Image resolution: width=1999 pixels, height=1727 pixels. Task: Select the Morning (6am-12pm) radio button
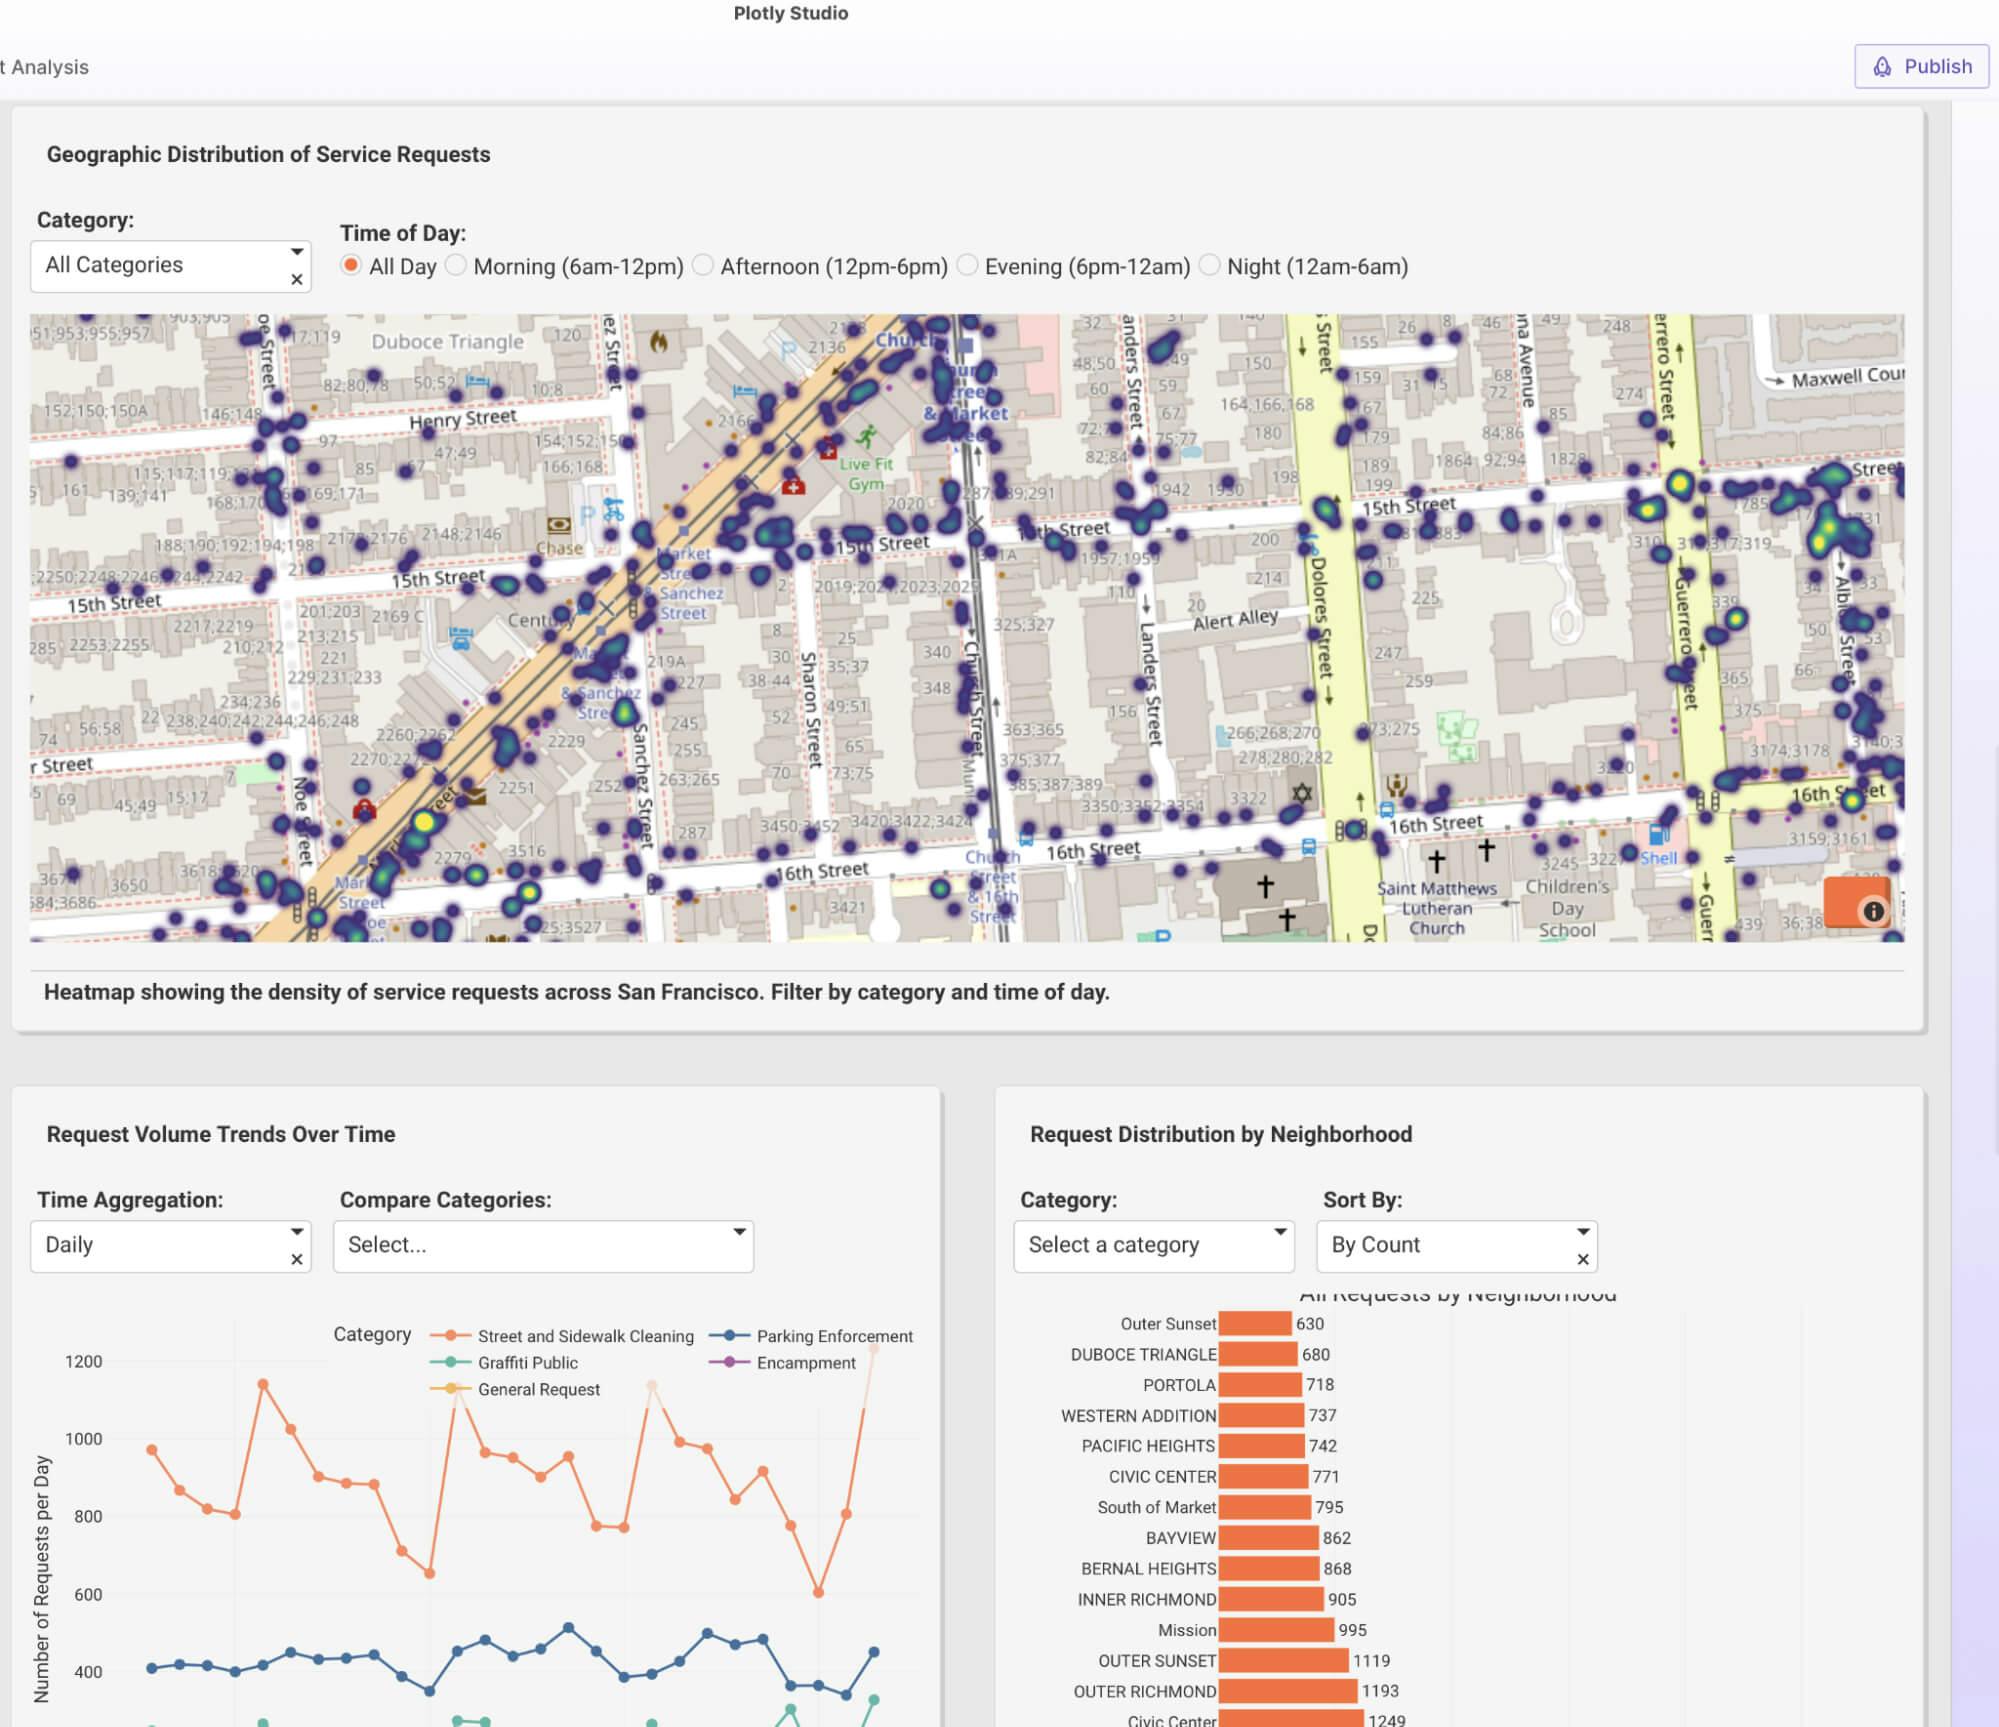[457, 264]
